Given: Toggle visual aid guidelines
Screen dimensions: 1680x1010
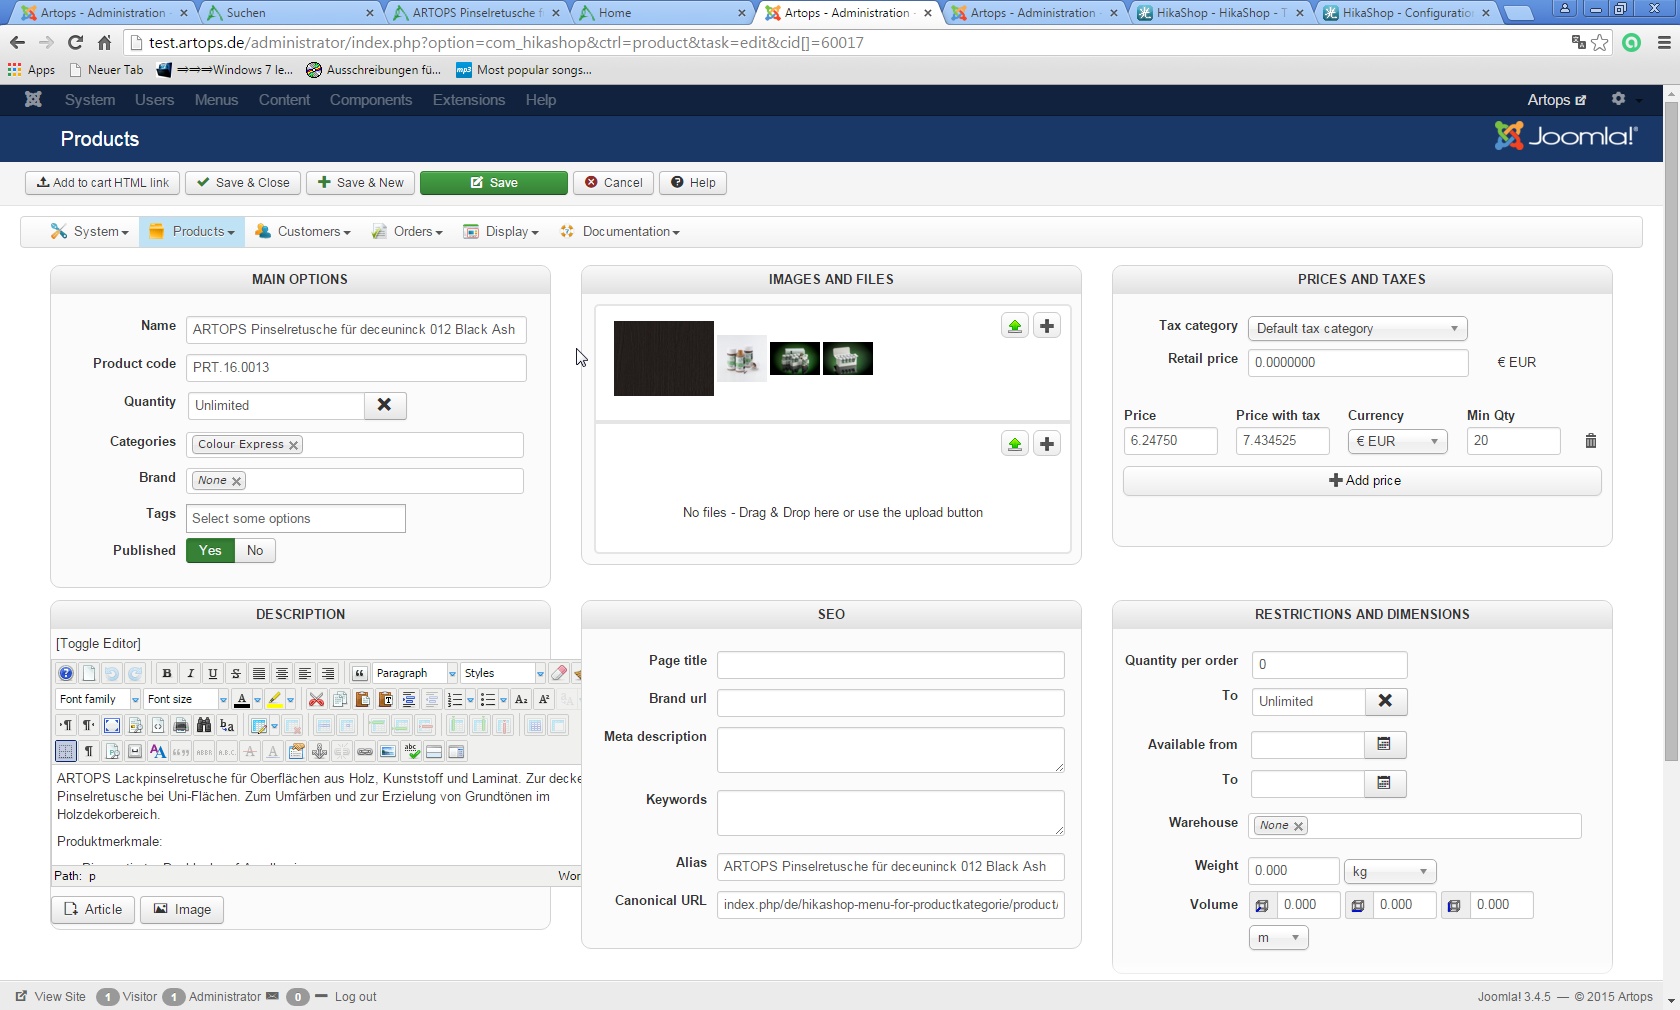Looking at the screenshot, I should point(66,751).
